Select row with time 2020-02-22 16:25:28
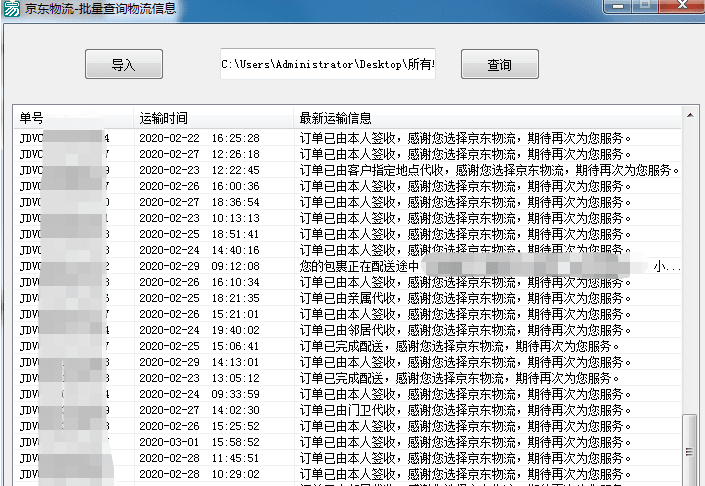705x486 pixels. 348,138
